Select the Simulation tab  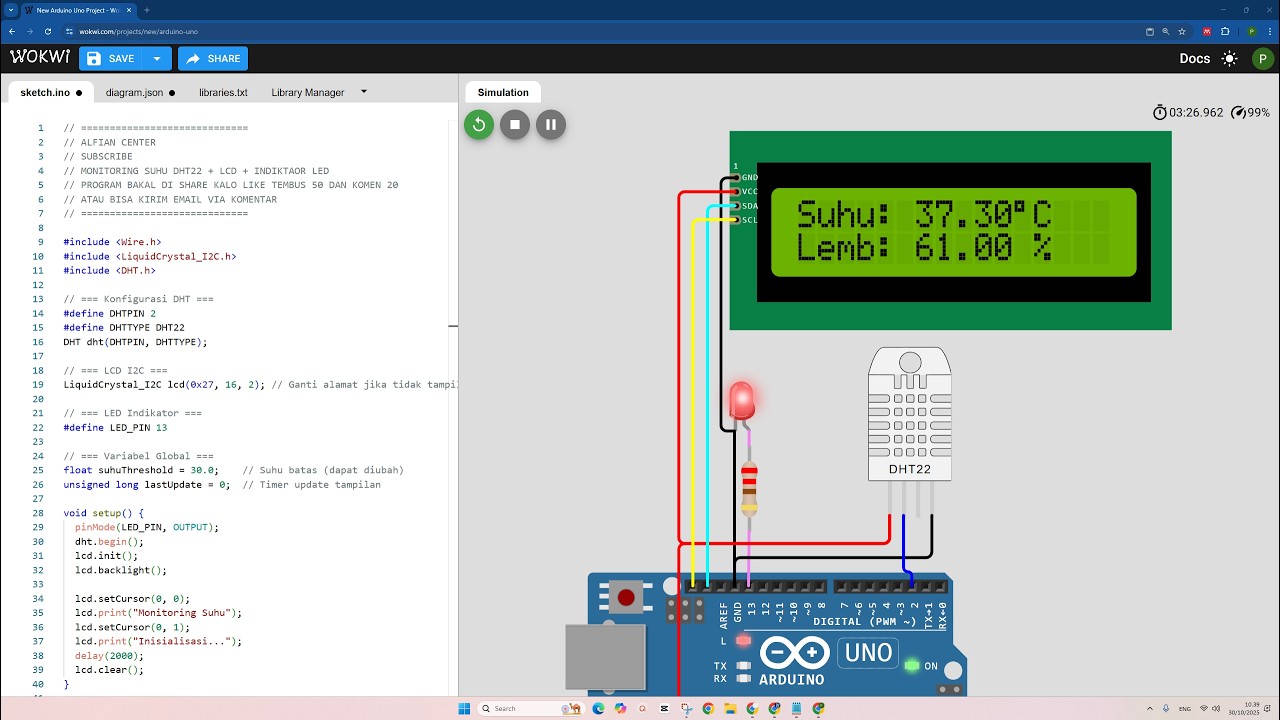[503, 92]
